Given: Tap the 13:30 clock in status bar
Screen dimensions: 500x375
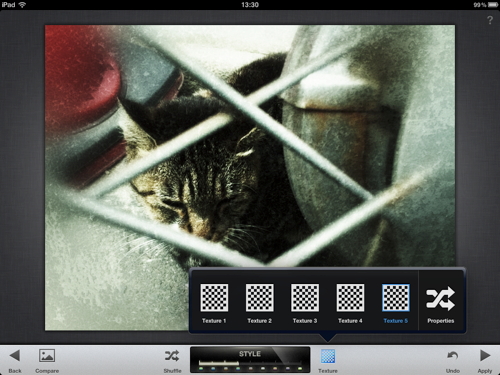Looking at the screenshot, I should pyautogui.click(x=250, y=5).
